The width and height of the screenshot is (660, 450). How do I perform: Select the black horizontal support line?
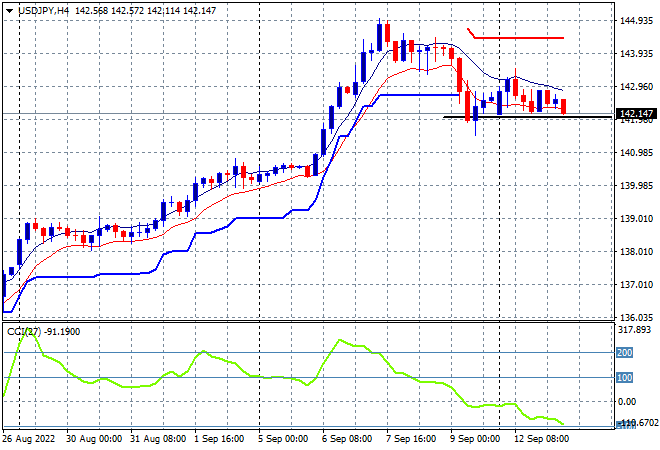pos(527,117)
